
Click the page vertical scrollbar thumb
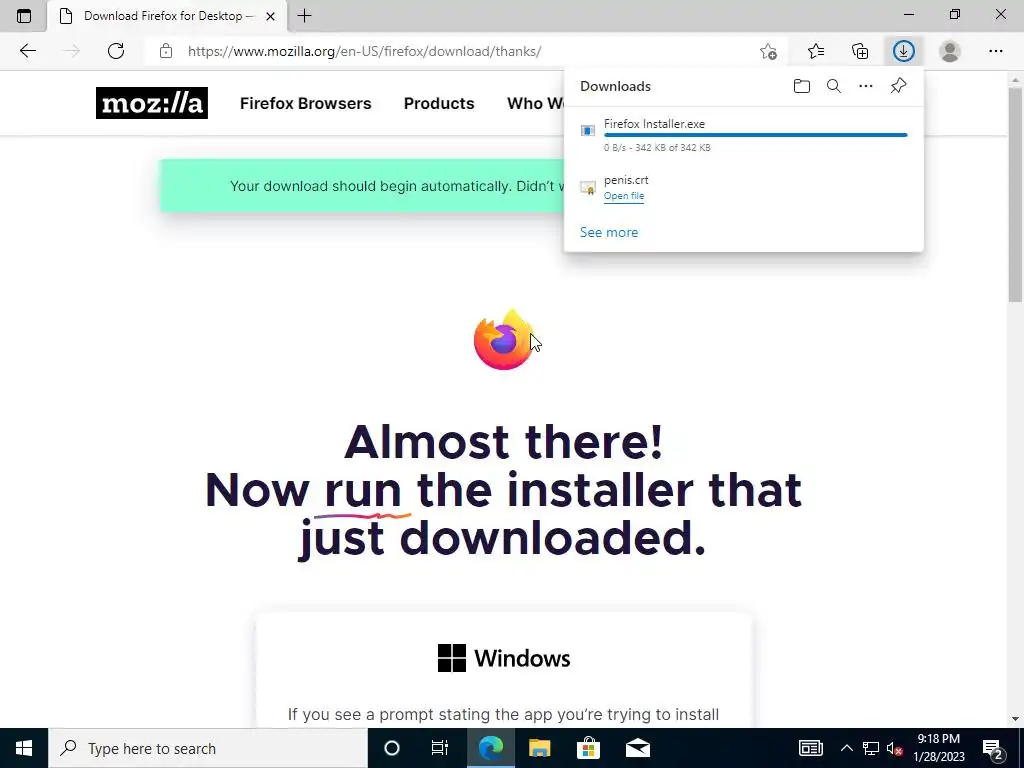click(x=1015, y=196)
